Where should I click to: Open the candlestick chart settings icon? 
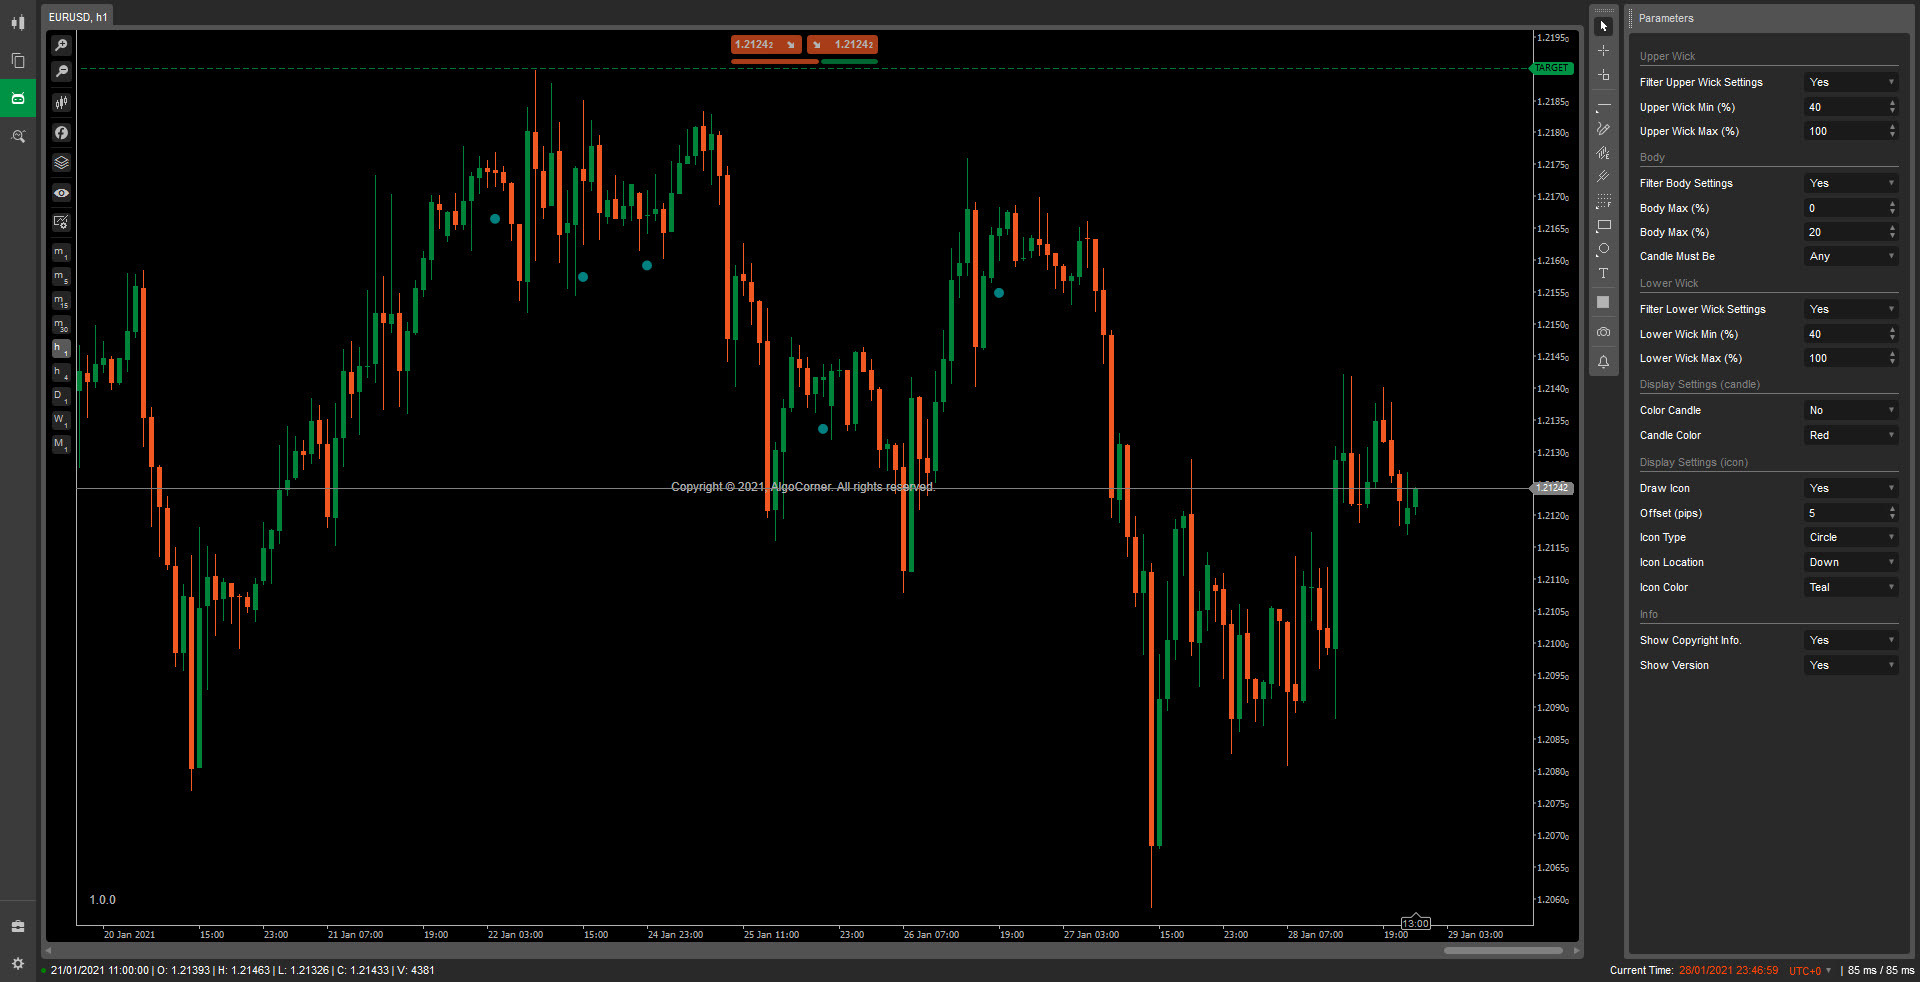(x=61, y=101)
